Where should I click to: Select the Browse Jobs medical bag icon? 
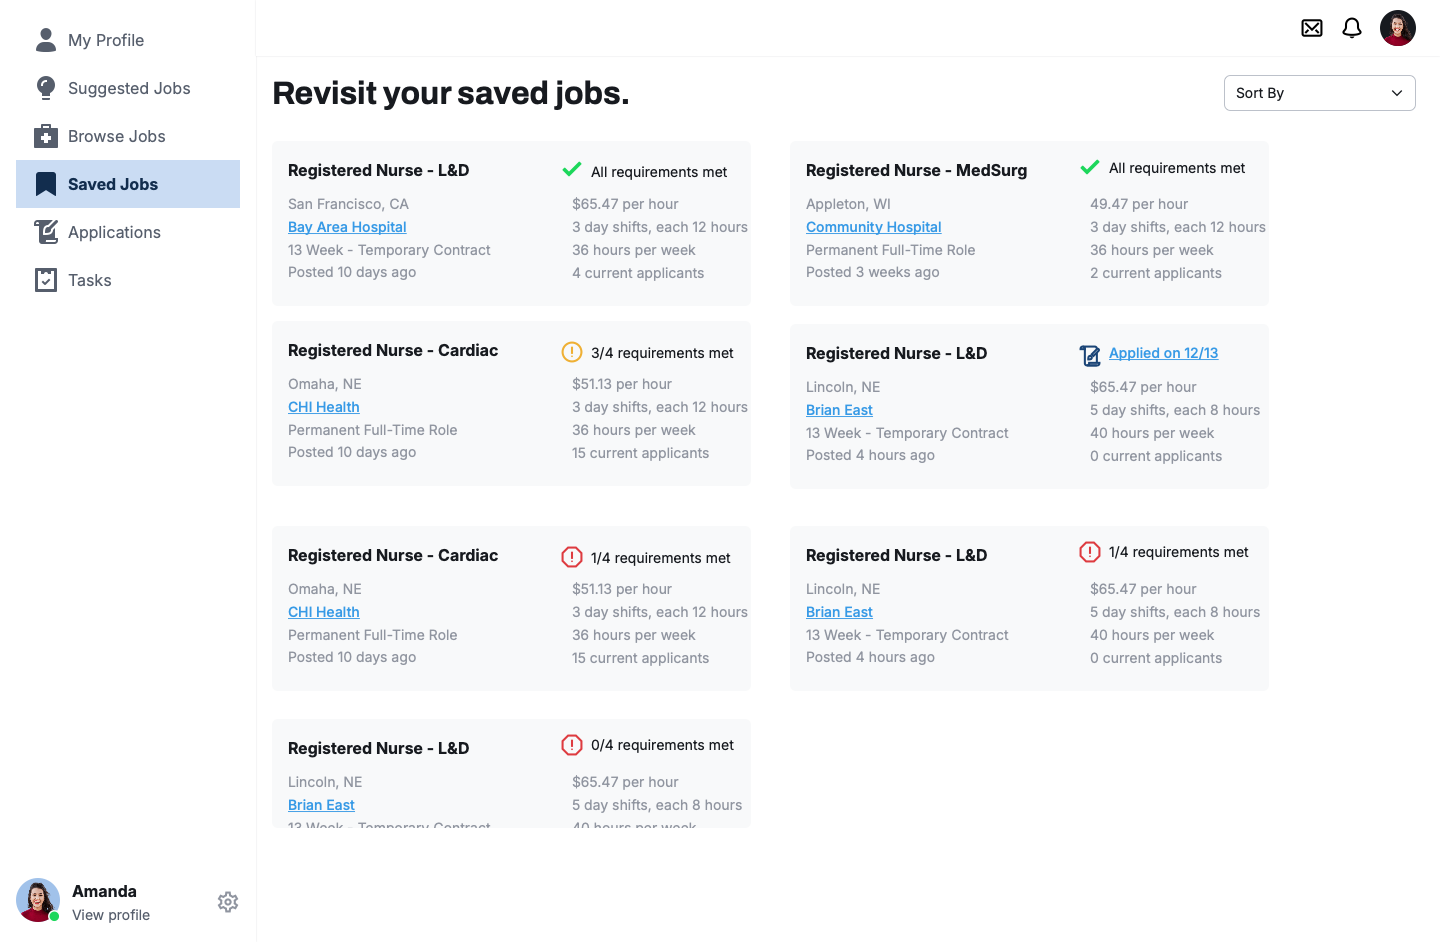[46, 136]
